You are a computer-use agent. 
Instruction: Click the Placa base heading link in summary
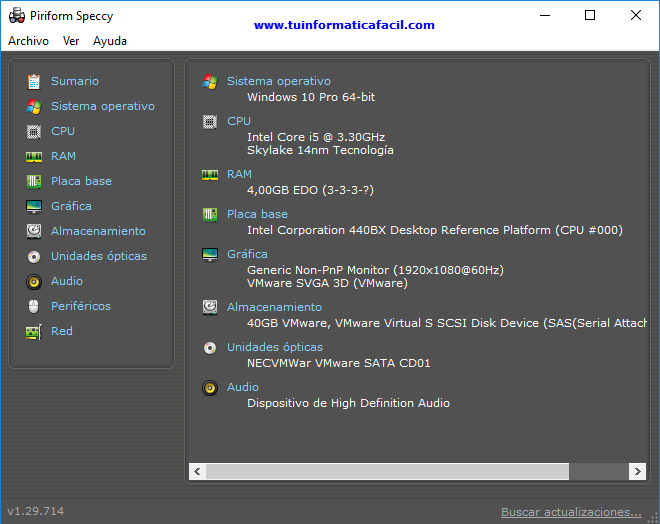tap(257, 214)
